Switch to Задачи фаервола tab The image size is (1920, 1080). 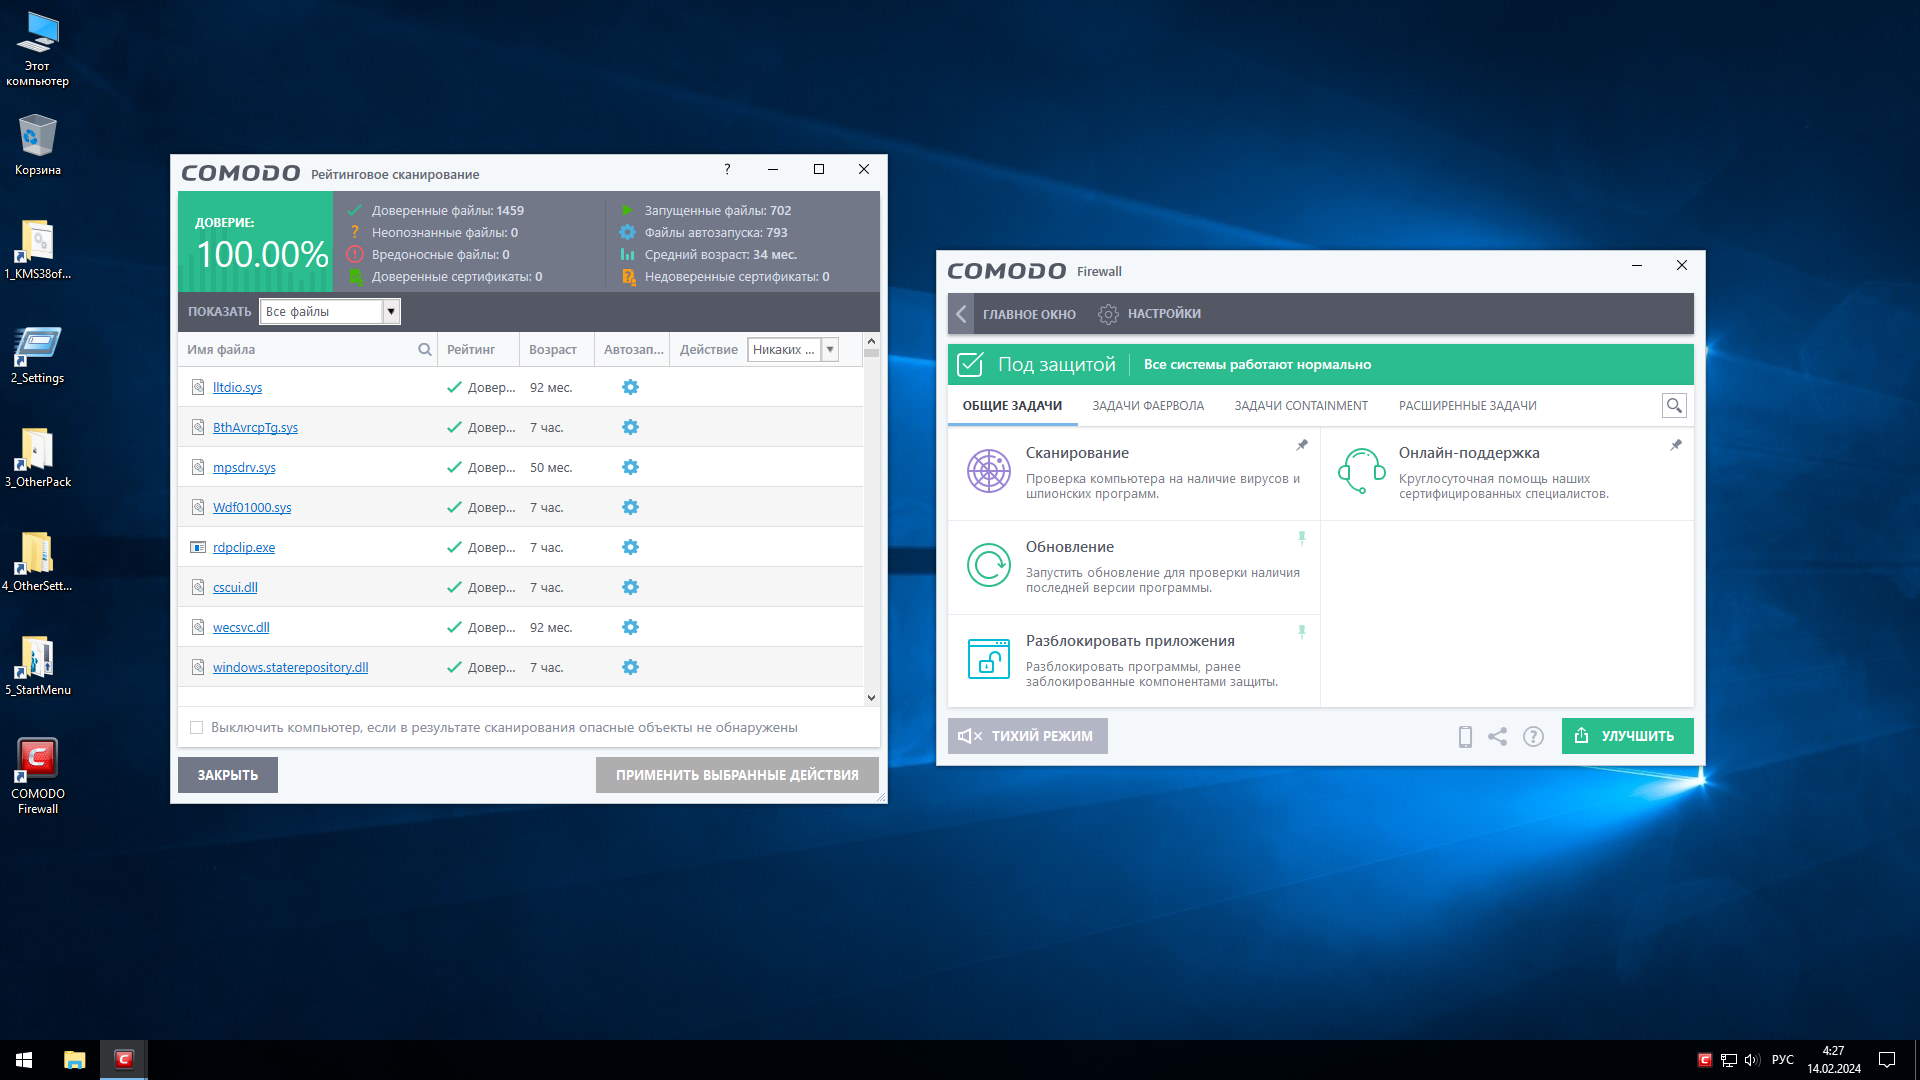click(x=1147, y=406)
